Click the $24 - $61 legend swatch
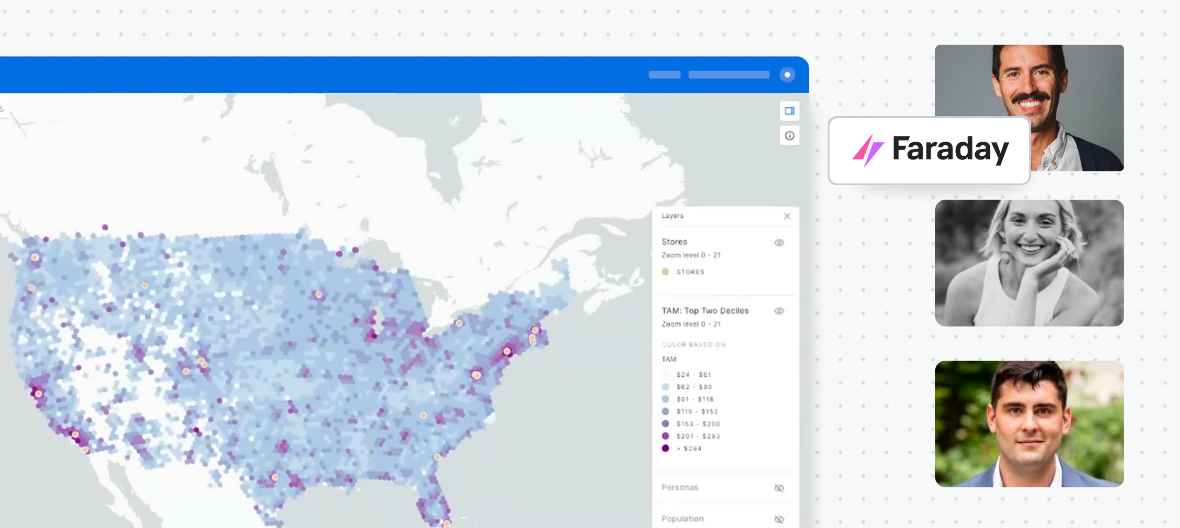The height and width of the screenshot is (528, 1180). click(x=666, y=375)
